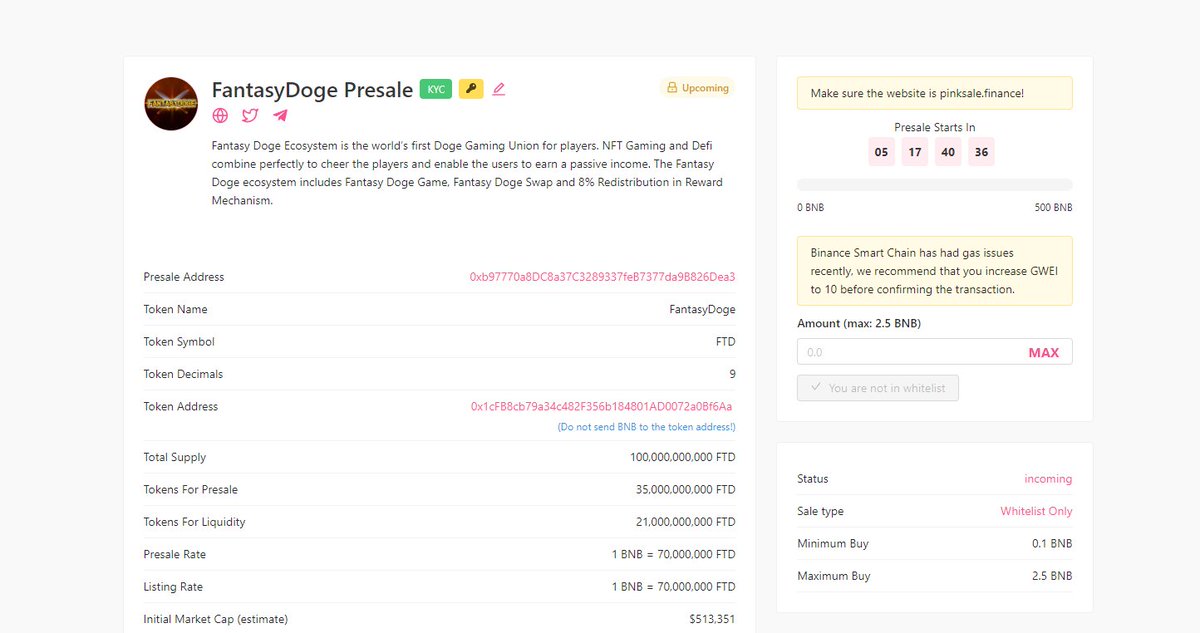Click the token symbol value 'FTD'
Image resolution: width=1200 pixels, height=633 pixels.
point(725,342)
